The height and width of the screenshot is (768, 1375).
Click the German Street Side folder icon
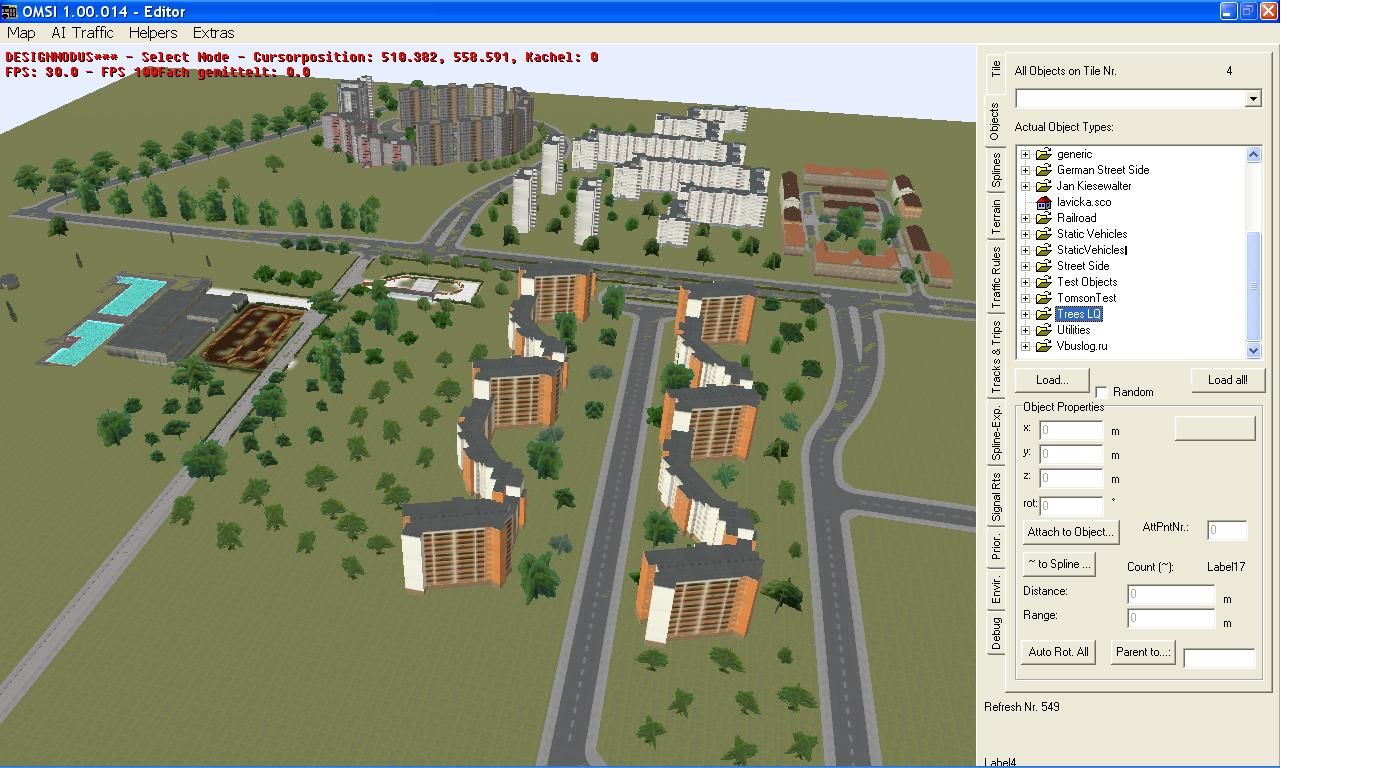click(1043, 170)
